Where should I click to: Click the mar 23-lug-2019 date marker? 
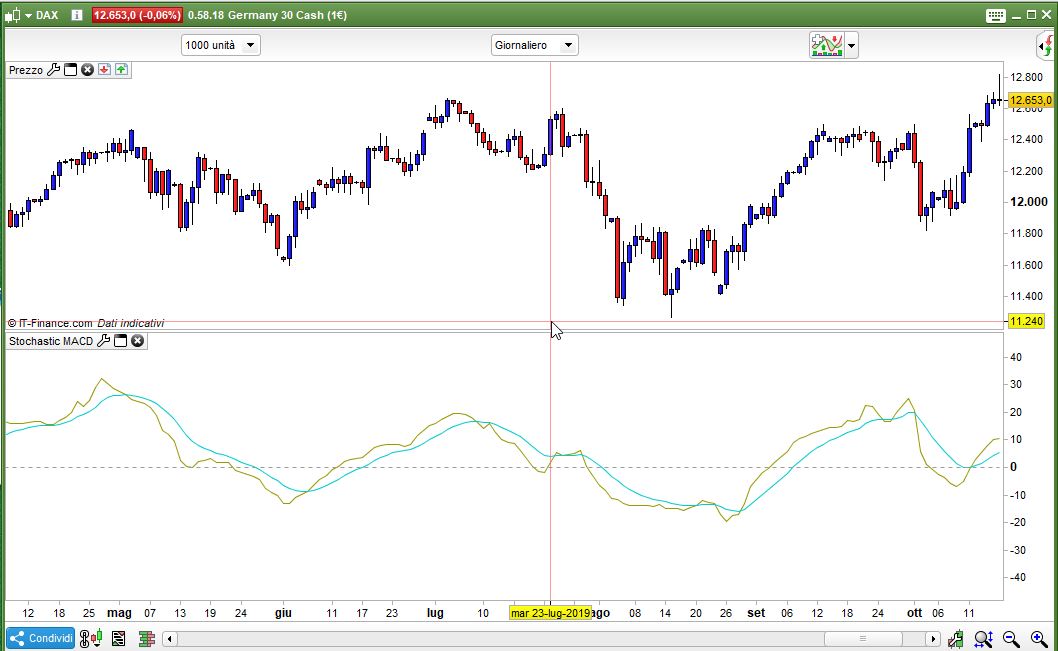click(550, 613)
